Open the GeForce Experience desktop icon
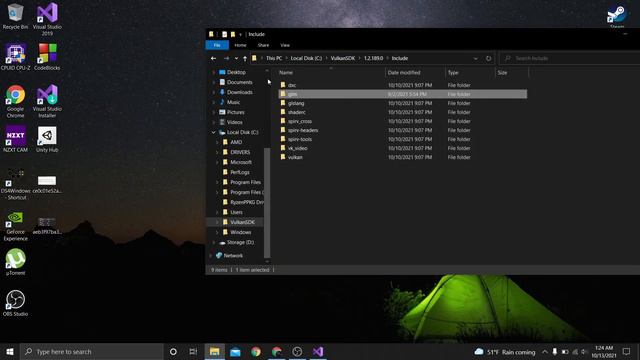This screenshot has width=640, height=360. pos(16,226)
